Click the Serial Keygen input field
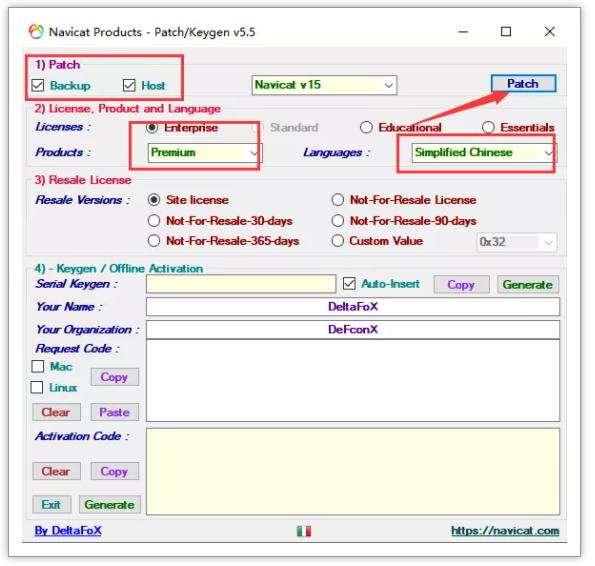This screenshot has height=566, width=595. (241, 284)
